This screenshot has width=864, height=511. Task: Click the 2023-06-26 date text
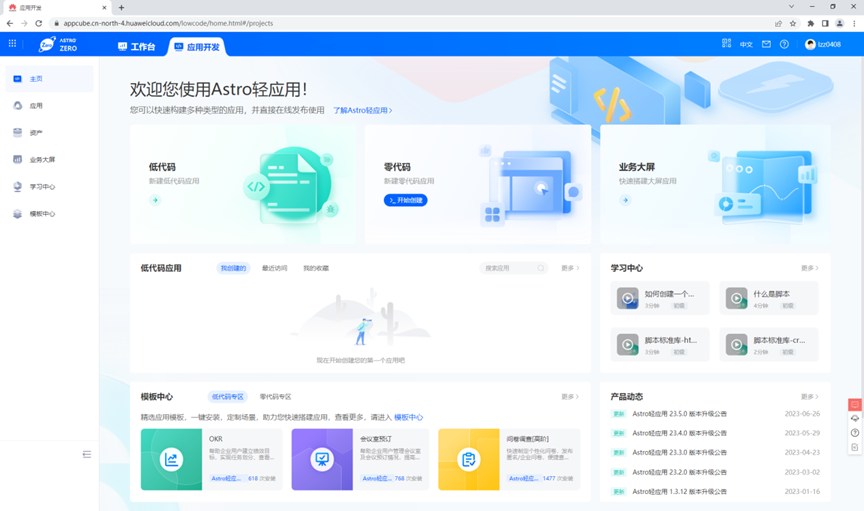point(802,413)
